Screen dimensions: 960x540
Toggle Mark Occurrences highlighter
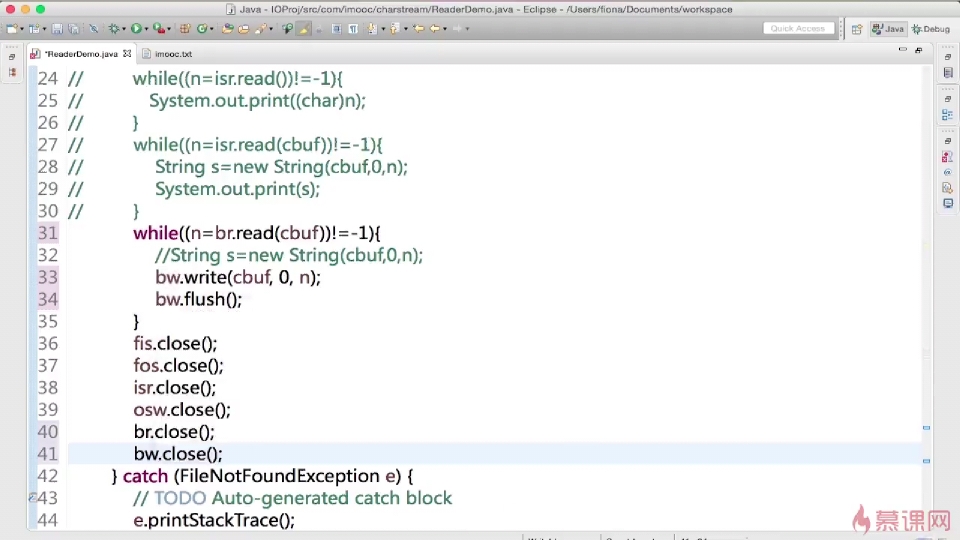[x=304, y=29]
